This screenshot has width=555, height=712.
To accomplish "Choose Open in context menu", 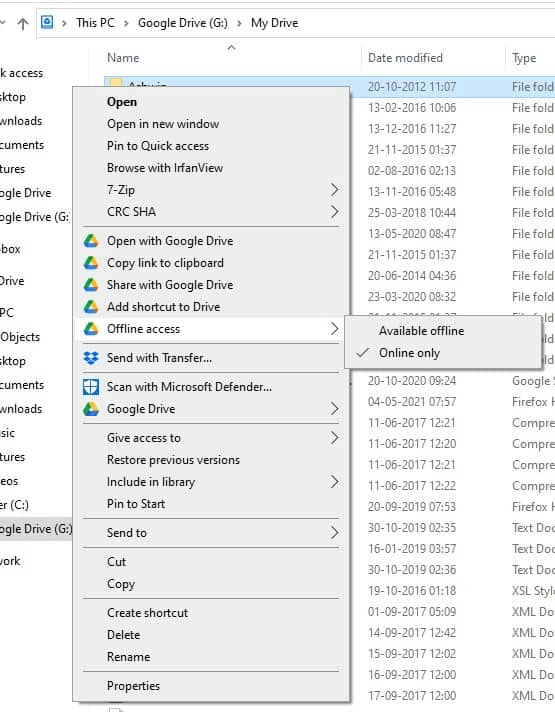I will click(122, 102).
